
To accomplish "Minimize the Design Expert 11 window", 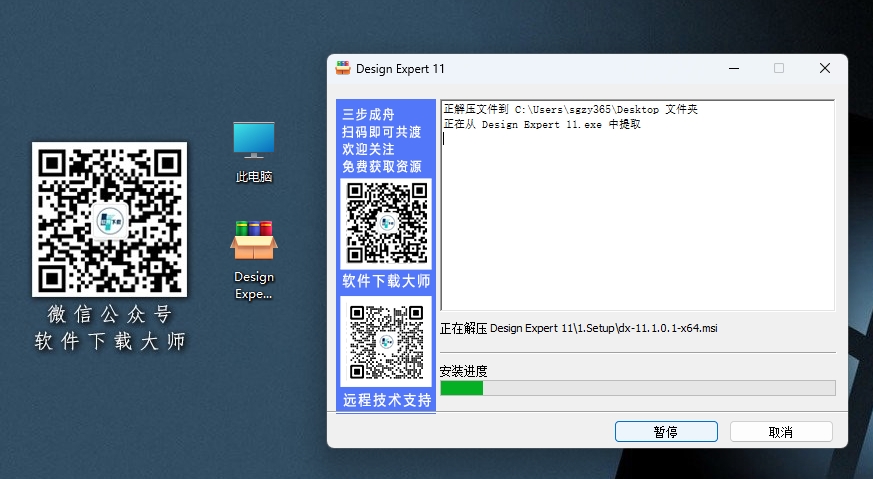I will pos(734,69).
